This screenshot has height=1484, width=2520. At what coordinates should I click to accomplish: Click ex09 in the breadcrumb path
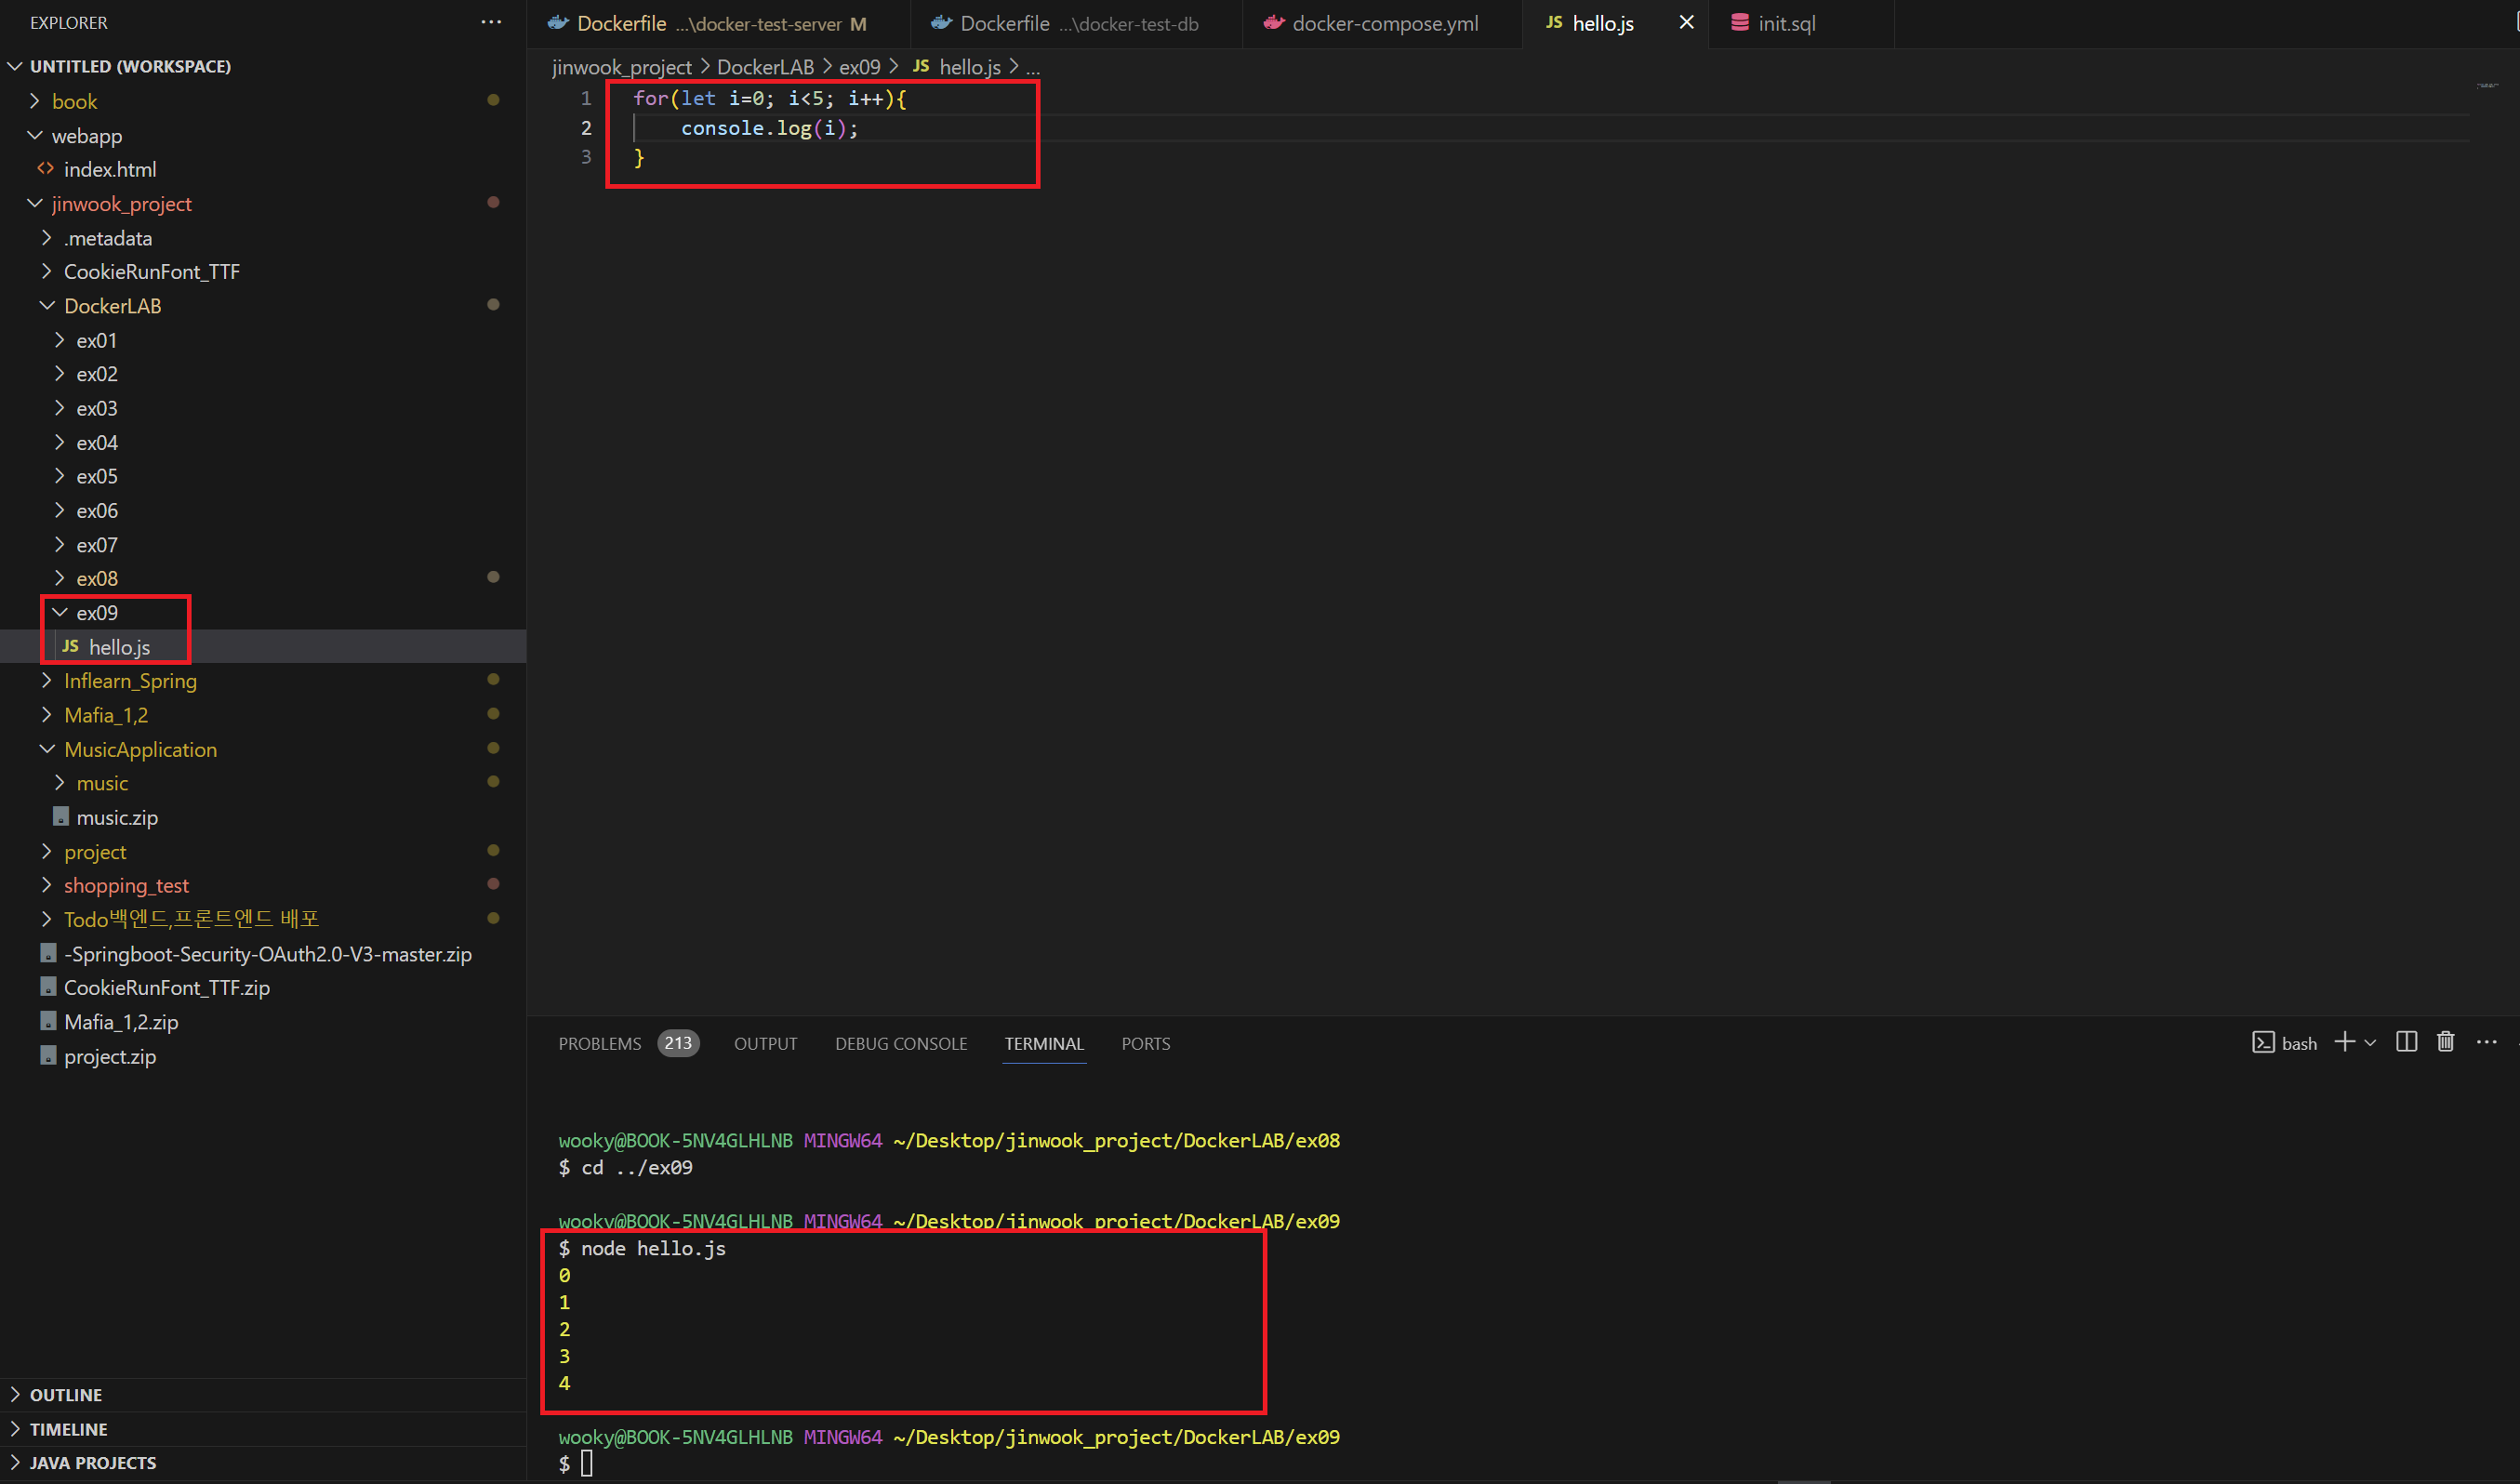(x=859, y=67)
